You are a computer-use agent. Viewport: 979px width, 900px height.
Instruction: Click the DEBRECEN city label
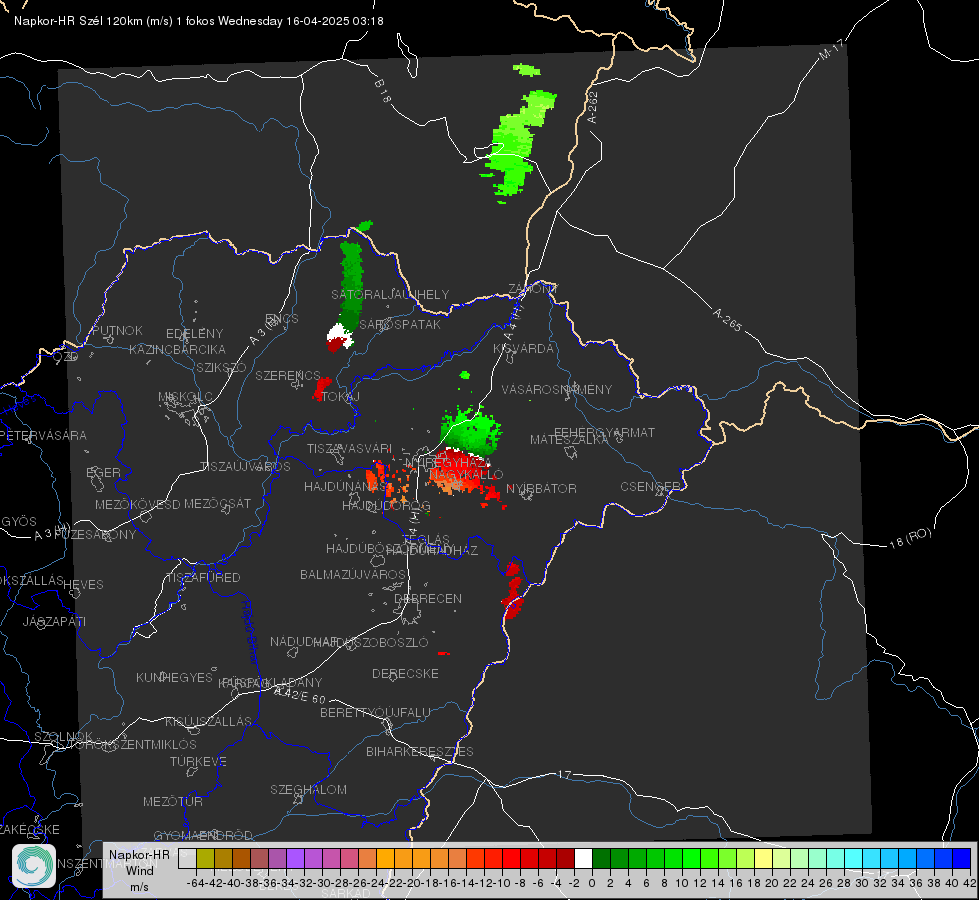[x=428, y=598]
